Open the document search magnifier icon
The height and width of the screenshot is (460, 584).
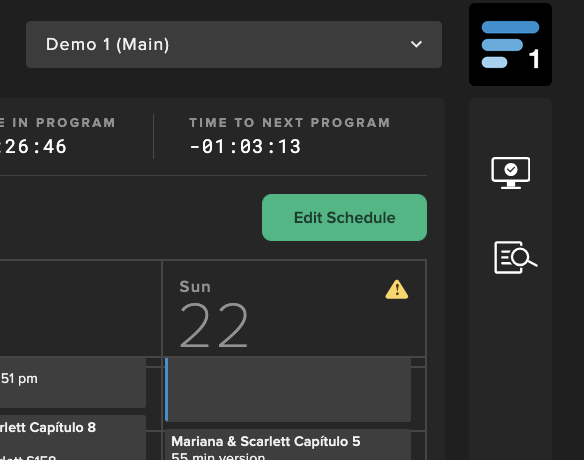[515, 257]
